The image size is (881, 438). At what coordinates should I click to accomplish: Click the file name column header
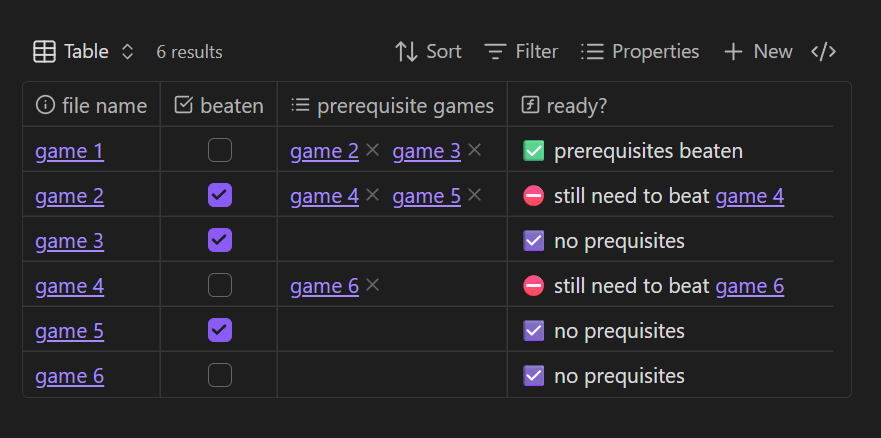pos(91,105)
